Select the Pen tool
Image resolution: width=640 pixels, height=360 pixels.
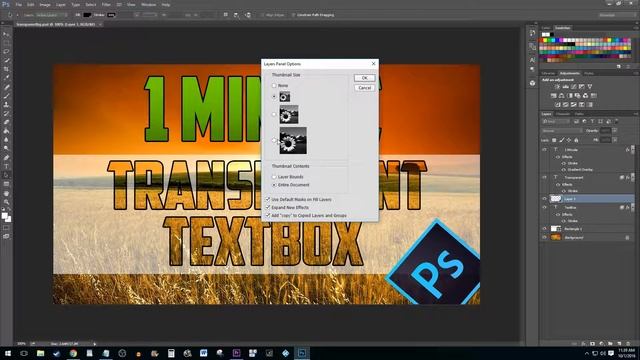tap(6, 158)
